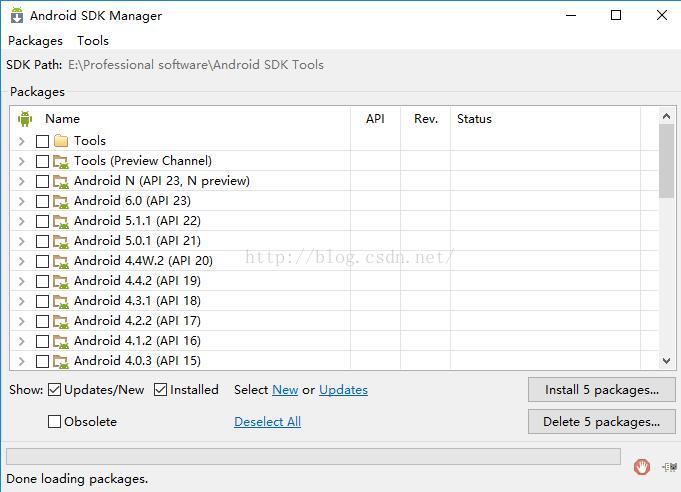
Task: Expand the Android 4.1.2 (API 16) node
Action: pyautogui.click(x=21, y=341)
